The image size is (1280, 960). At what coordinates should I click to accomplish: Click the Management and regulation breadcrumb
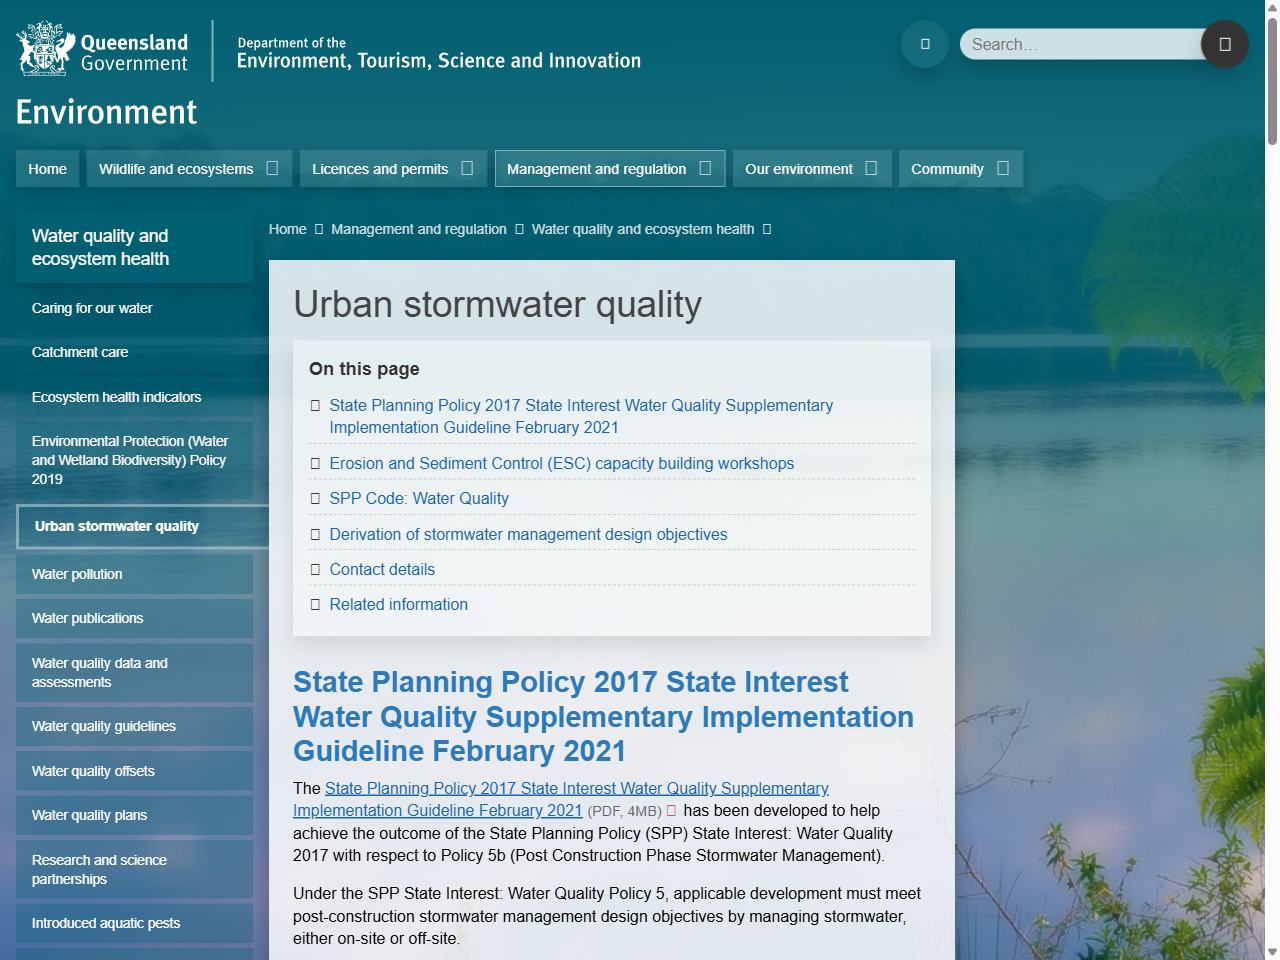click(419, 229)
